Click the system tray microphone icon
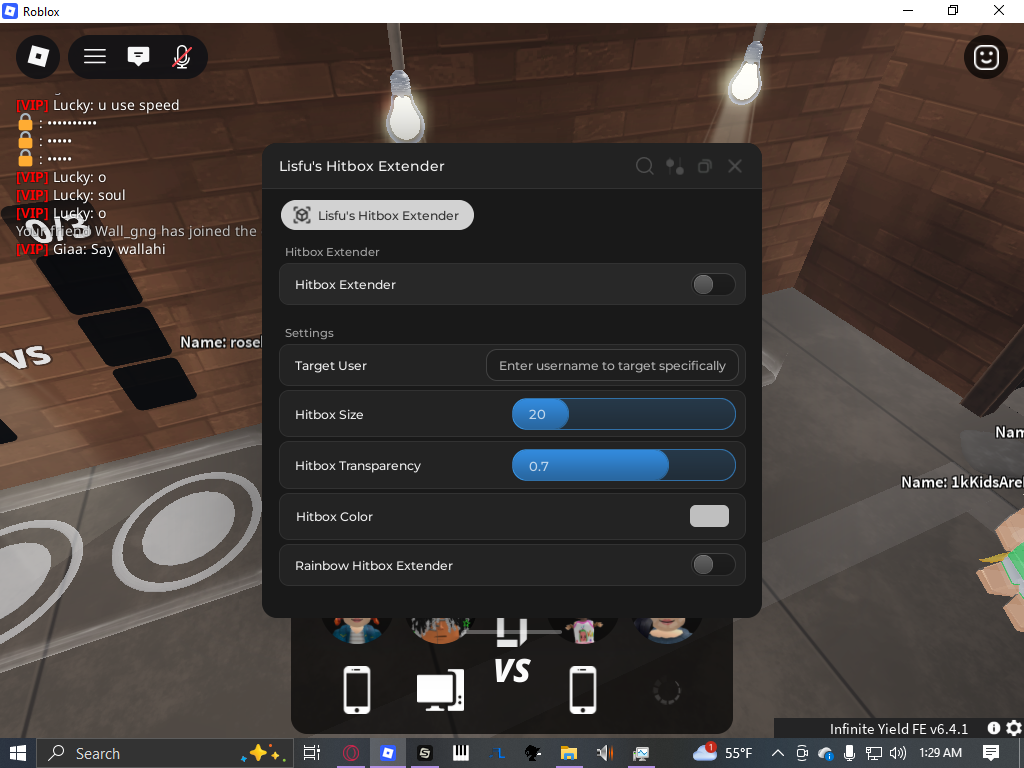 point(849,753)
